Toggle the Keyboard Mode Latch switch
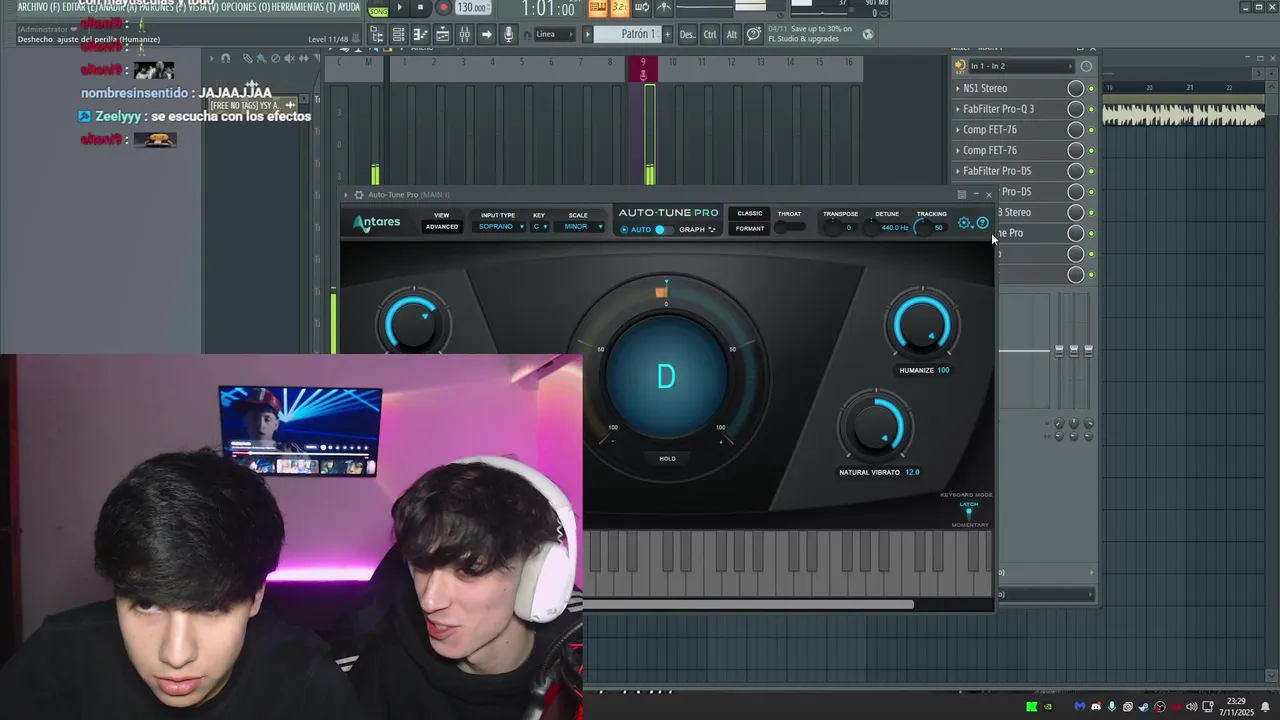This screenshot has width=1280, height=720. coord(968,514)
